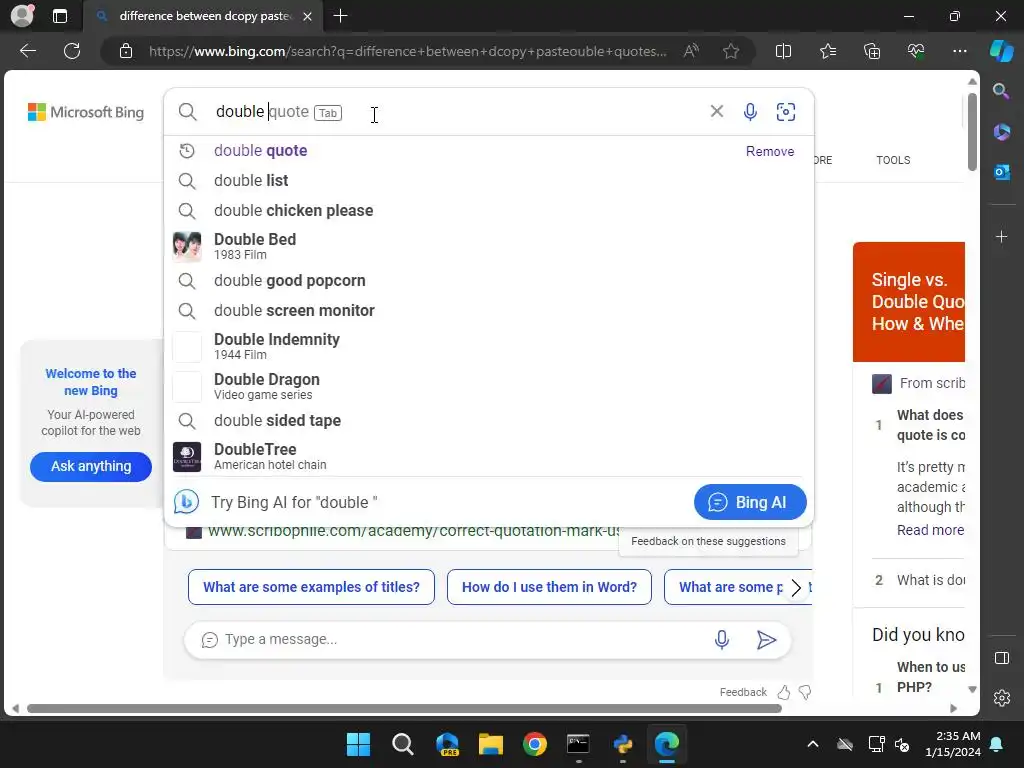Open File Explorer from taskbar
The image size is (1024, 768).
490,744
